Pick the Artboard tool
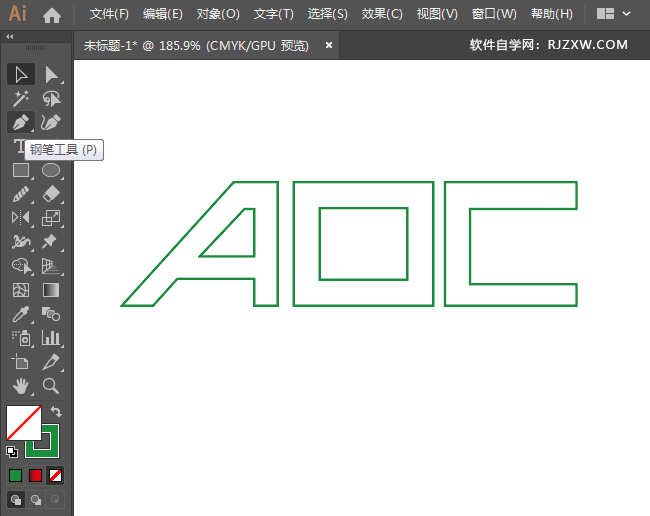The width and height of the screenshot is (650, 516). click(21, 362)
